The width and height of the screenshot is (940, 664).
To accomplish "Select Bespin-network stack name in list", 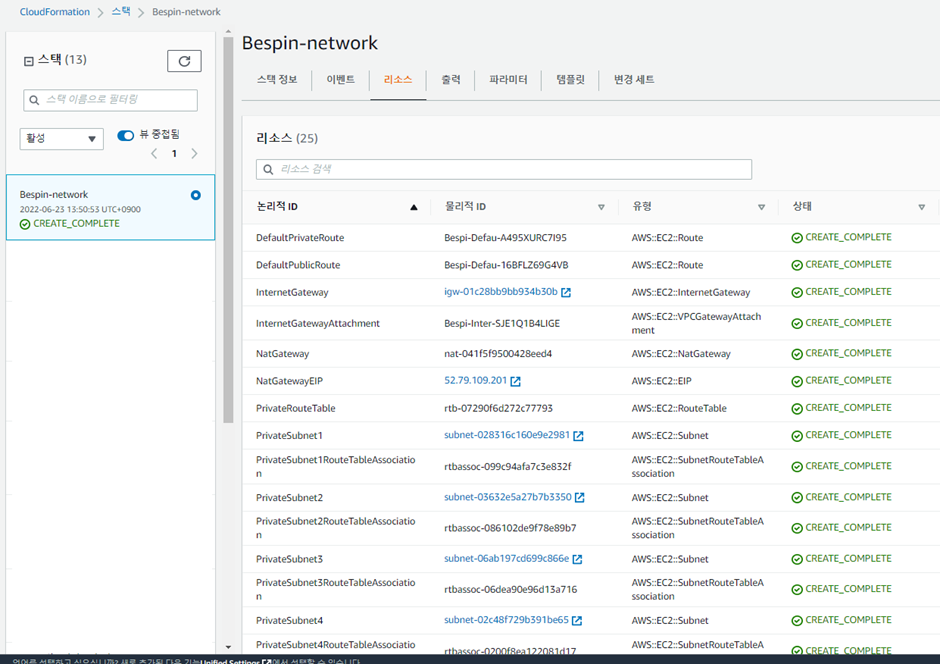I will pos(53,195).
